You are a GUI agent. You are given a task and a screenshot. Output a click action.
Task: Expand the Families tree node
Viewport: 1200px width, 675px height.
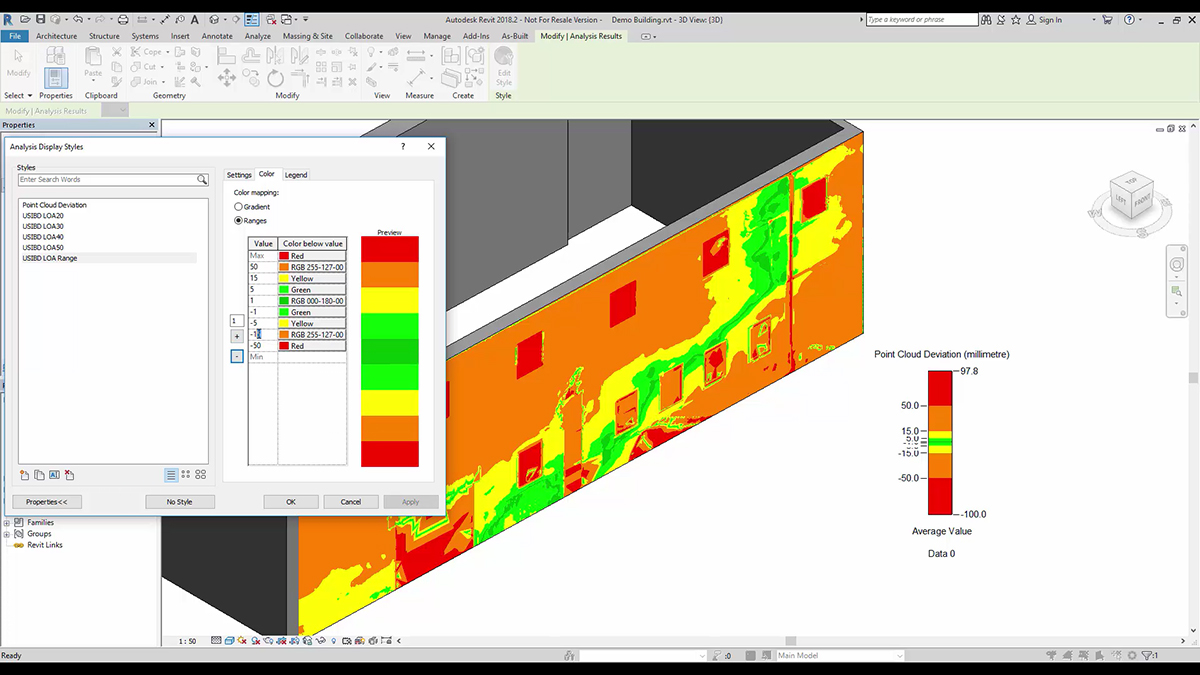click(x=7, y=523)
